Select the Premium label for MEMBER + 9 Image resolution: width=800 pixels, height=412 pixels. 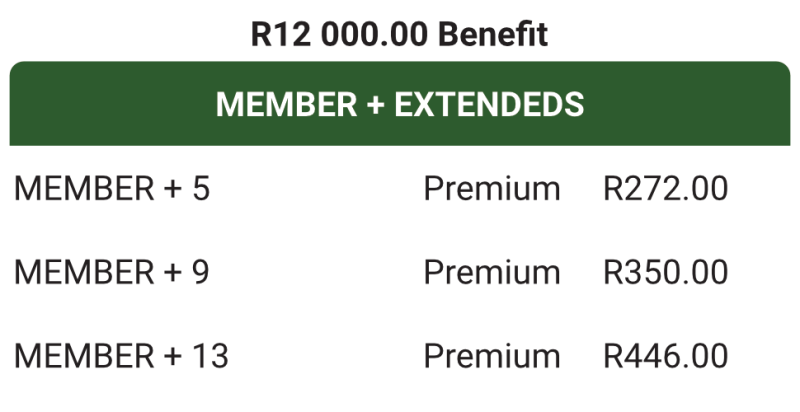[x=492, y=272]
